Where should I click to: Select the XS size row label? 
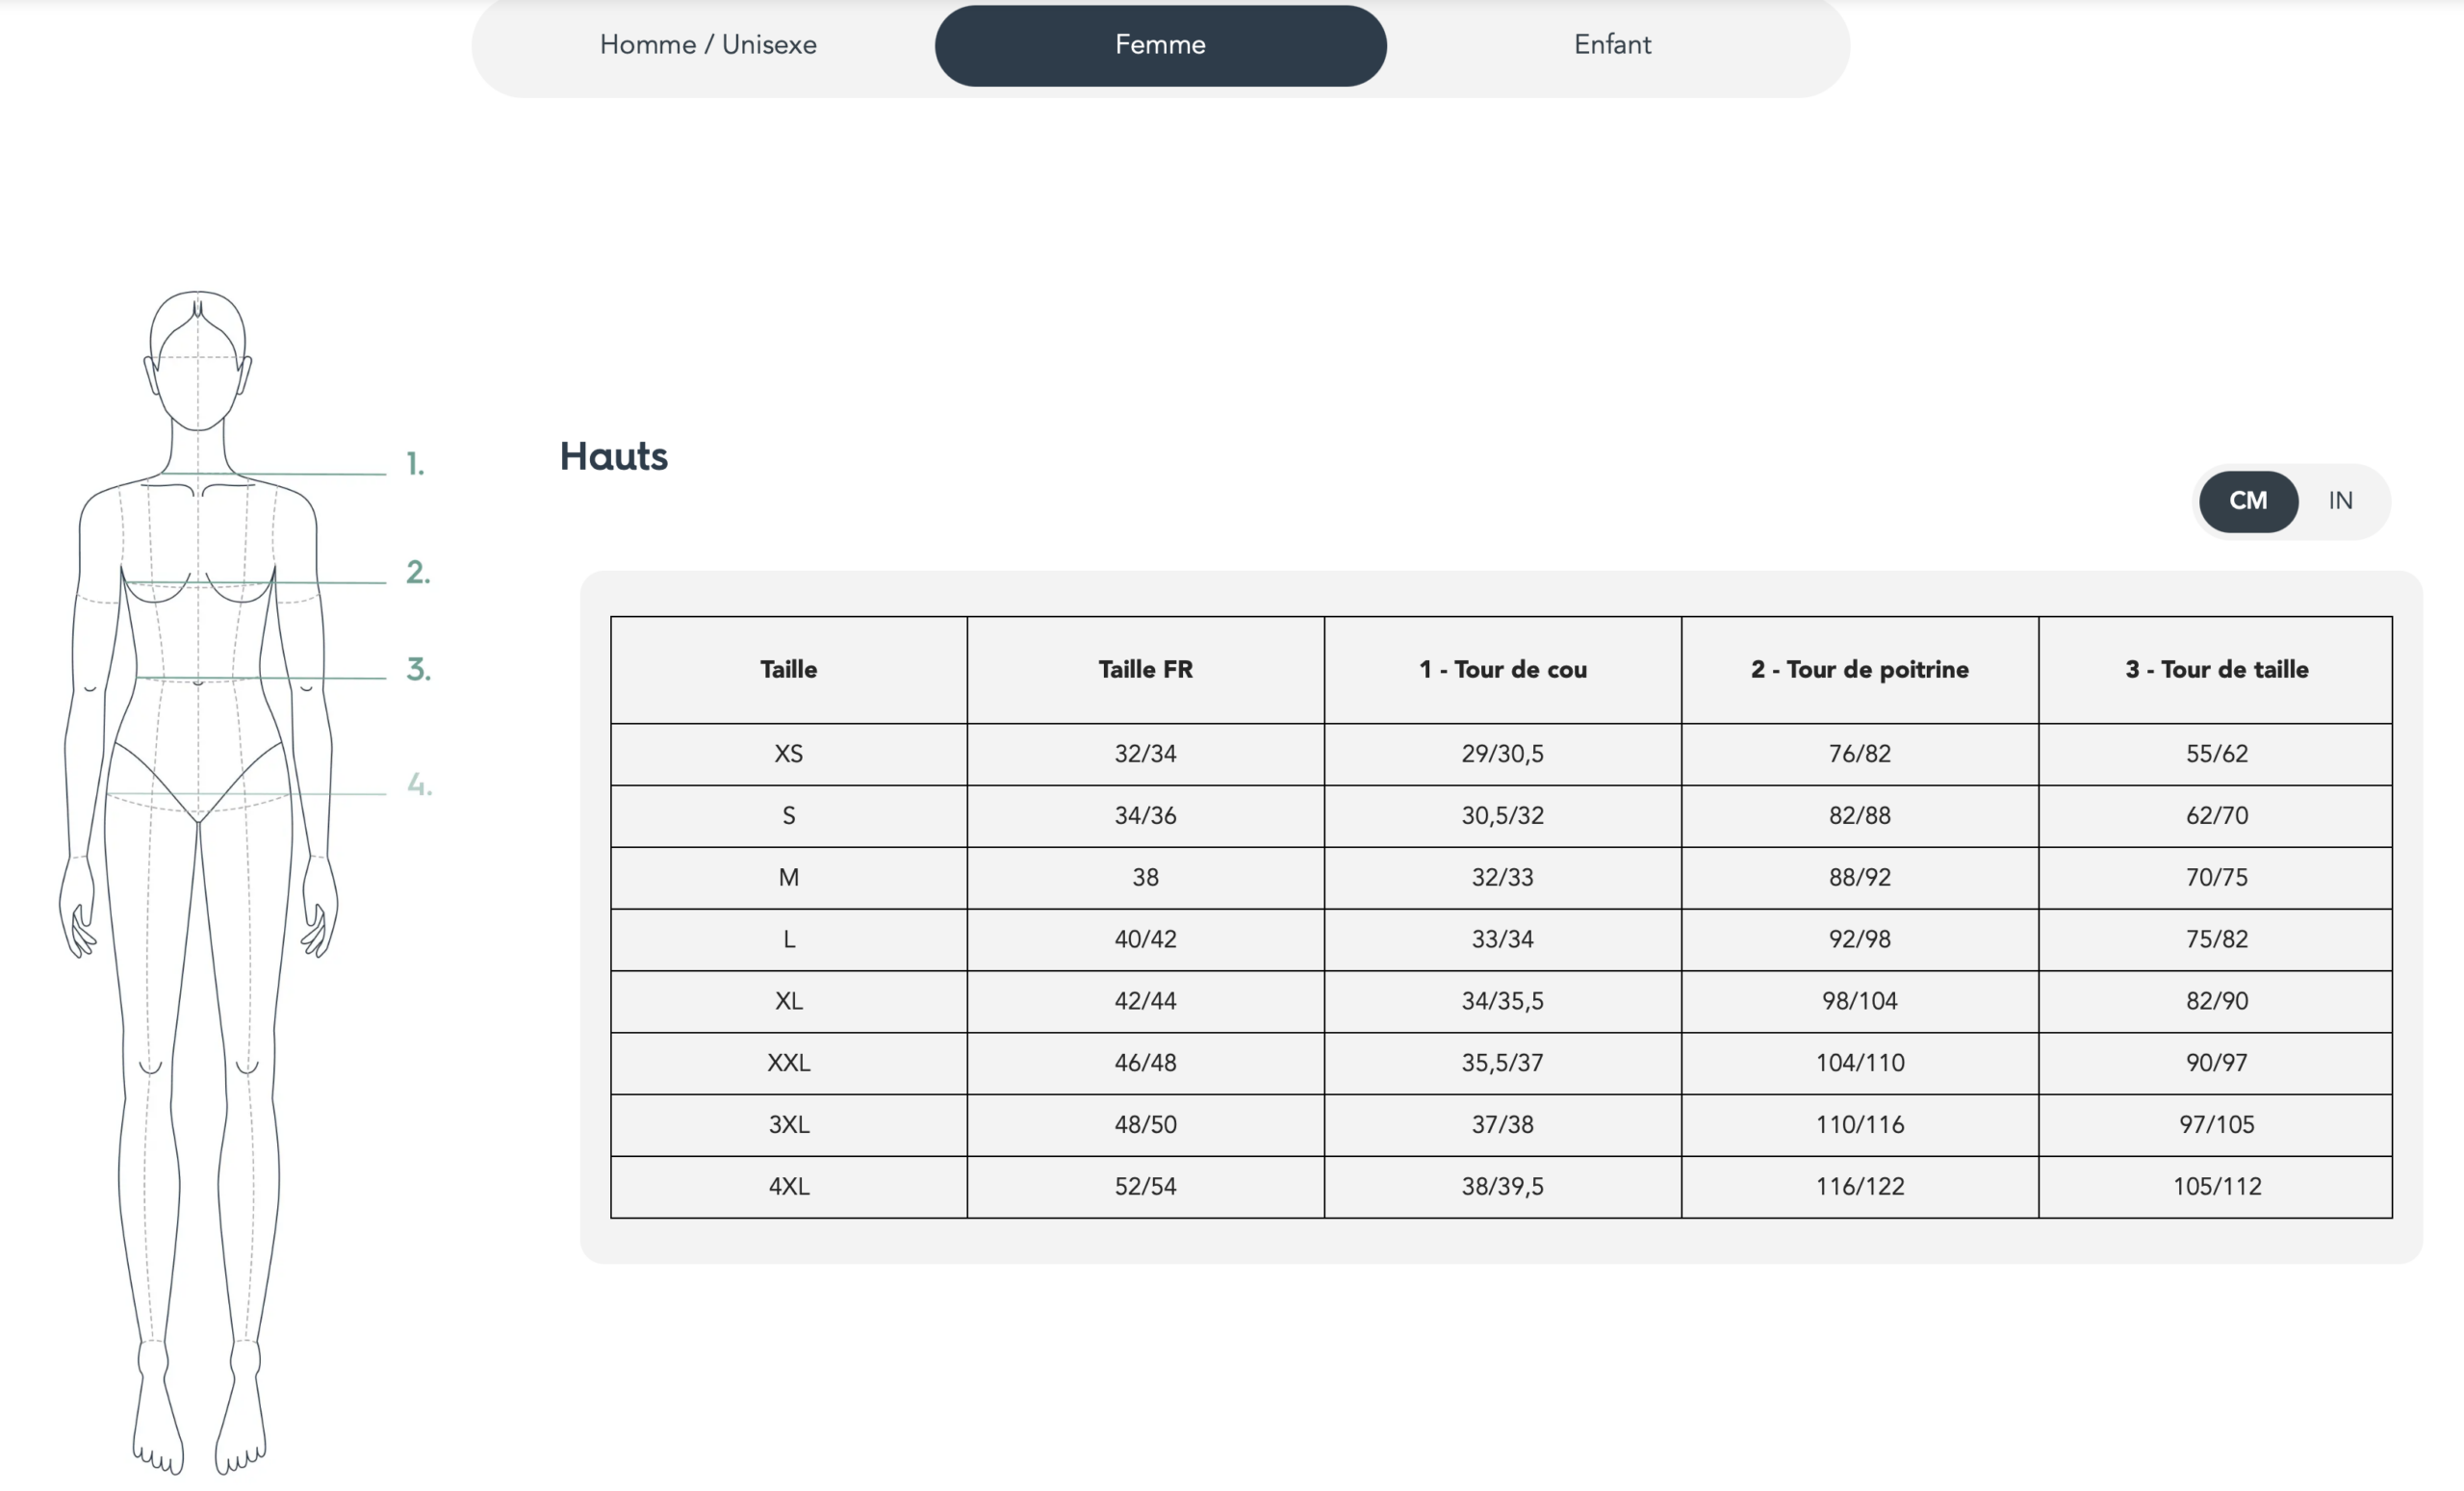click(x=788, y=754)
